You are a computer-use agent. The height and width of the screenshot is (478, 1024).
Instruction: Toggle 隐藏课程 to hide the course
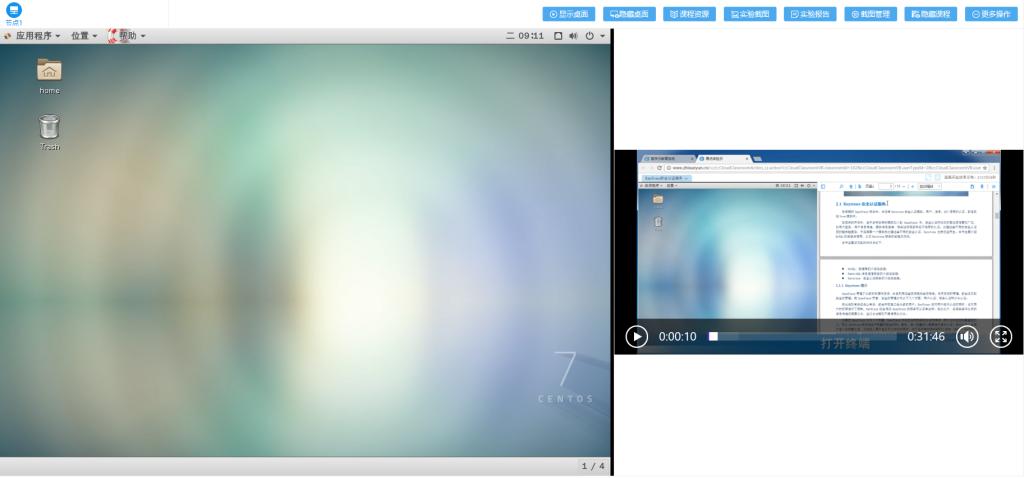(930, 14)
